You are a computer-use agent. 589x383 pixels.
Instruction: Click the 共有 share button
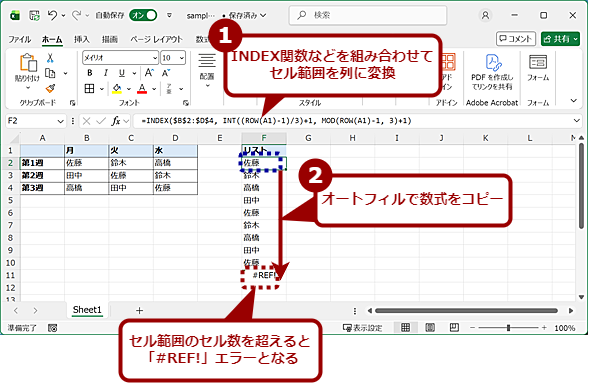pyautogui.click(x=560, y=39)
